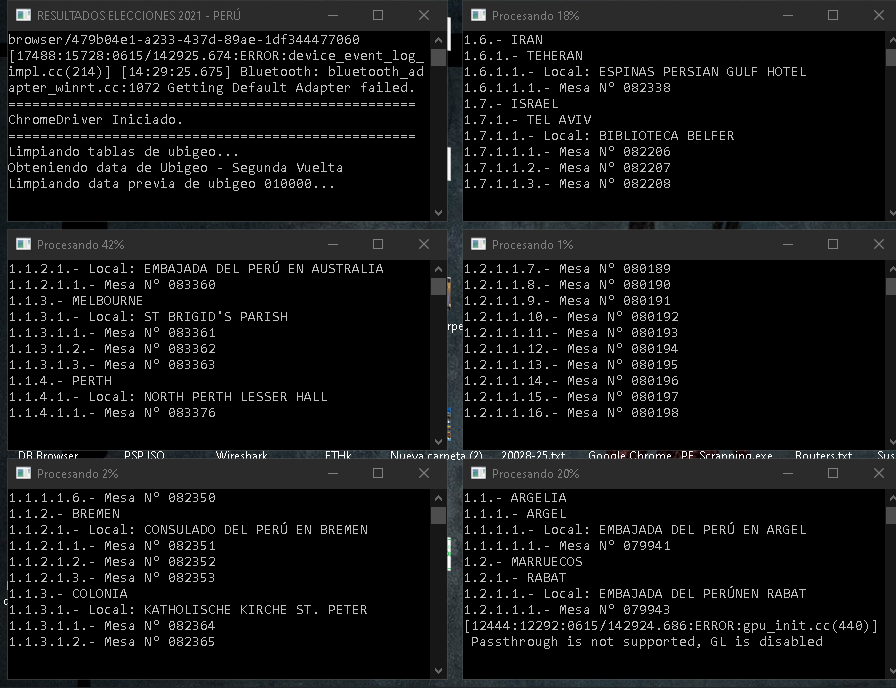Click the '1.2.- MARRUECOS' line
This screenshot has height=688, width=896.
pos(523,562)
